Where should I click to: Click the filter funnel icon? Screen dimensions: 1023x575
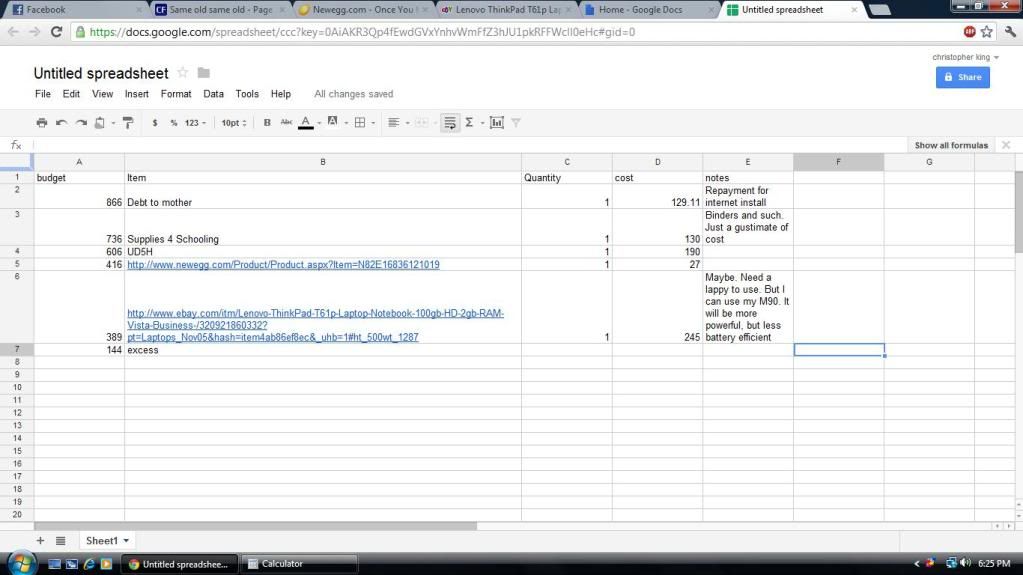click(x=515, y=123)
